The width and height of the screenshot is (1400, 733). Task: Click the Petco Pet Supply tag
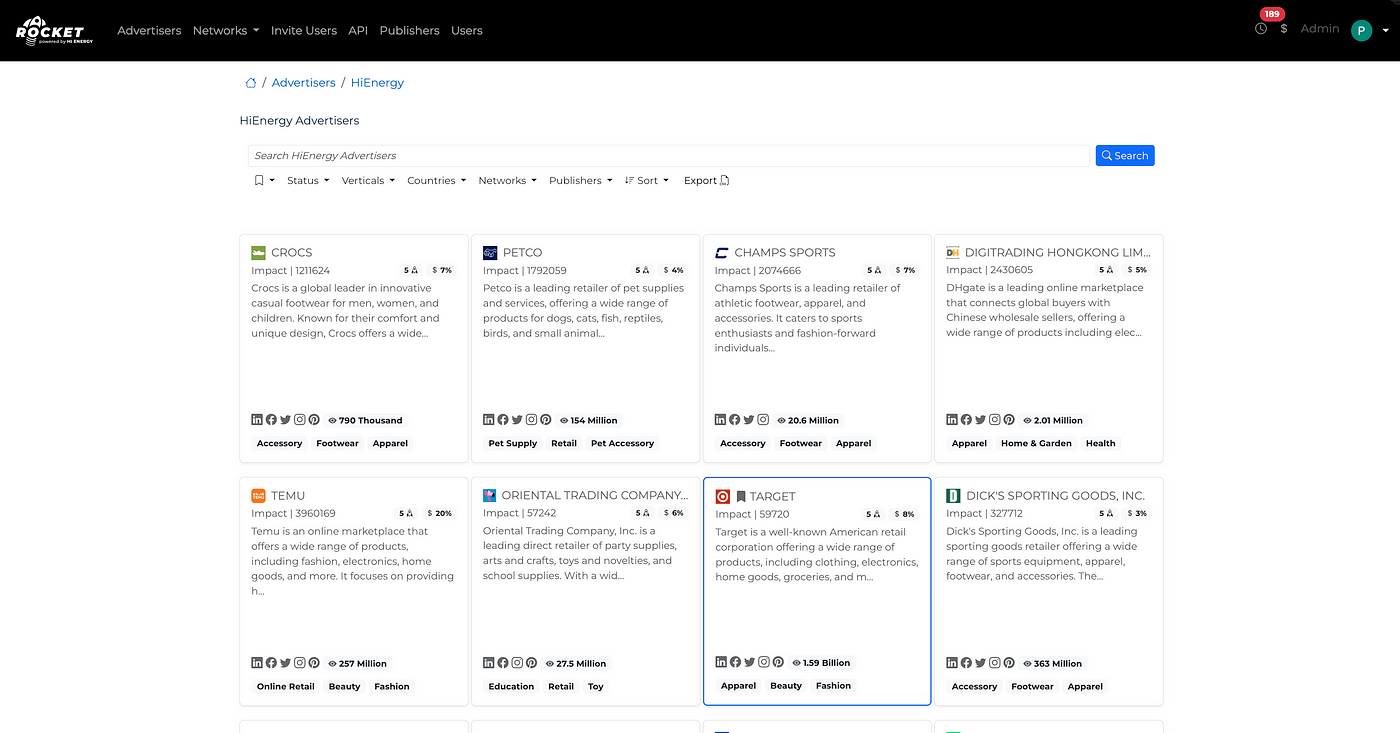point(513,443)
